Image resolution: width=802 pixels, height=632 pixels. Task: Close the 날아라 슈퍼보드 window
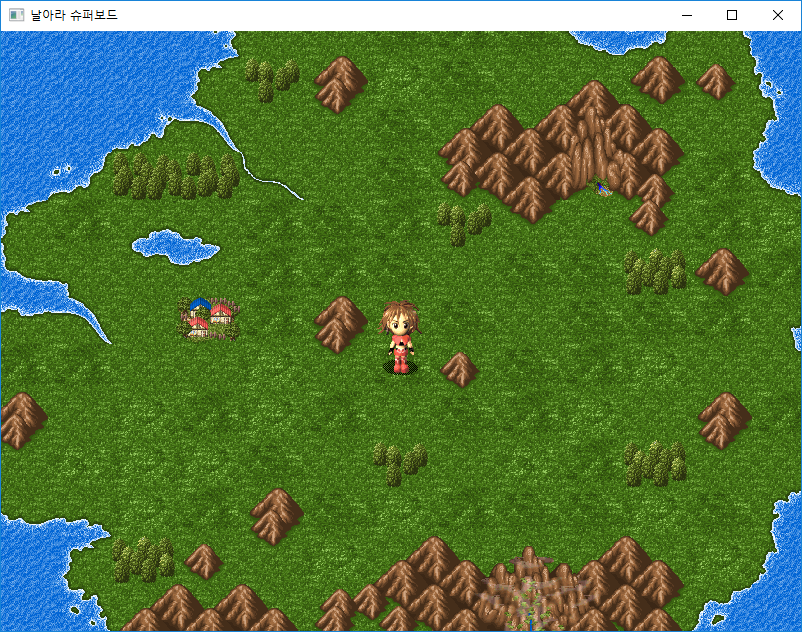(777, 15)
